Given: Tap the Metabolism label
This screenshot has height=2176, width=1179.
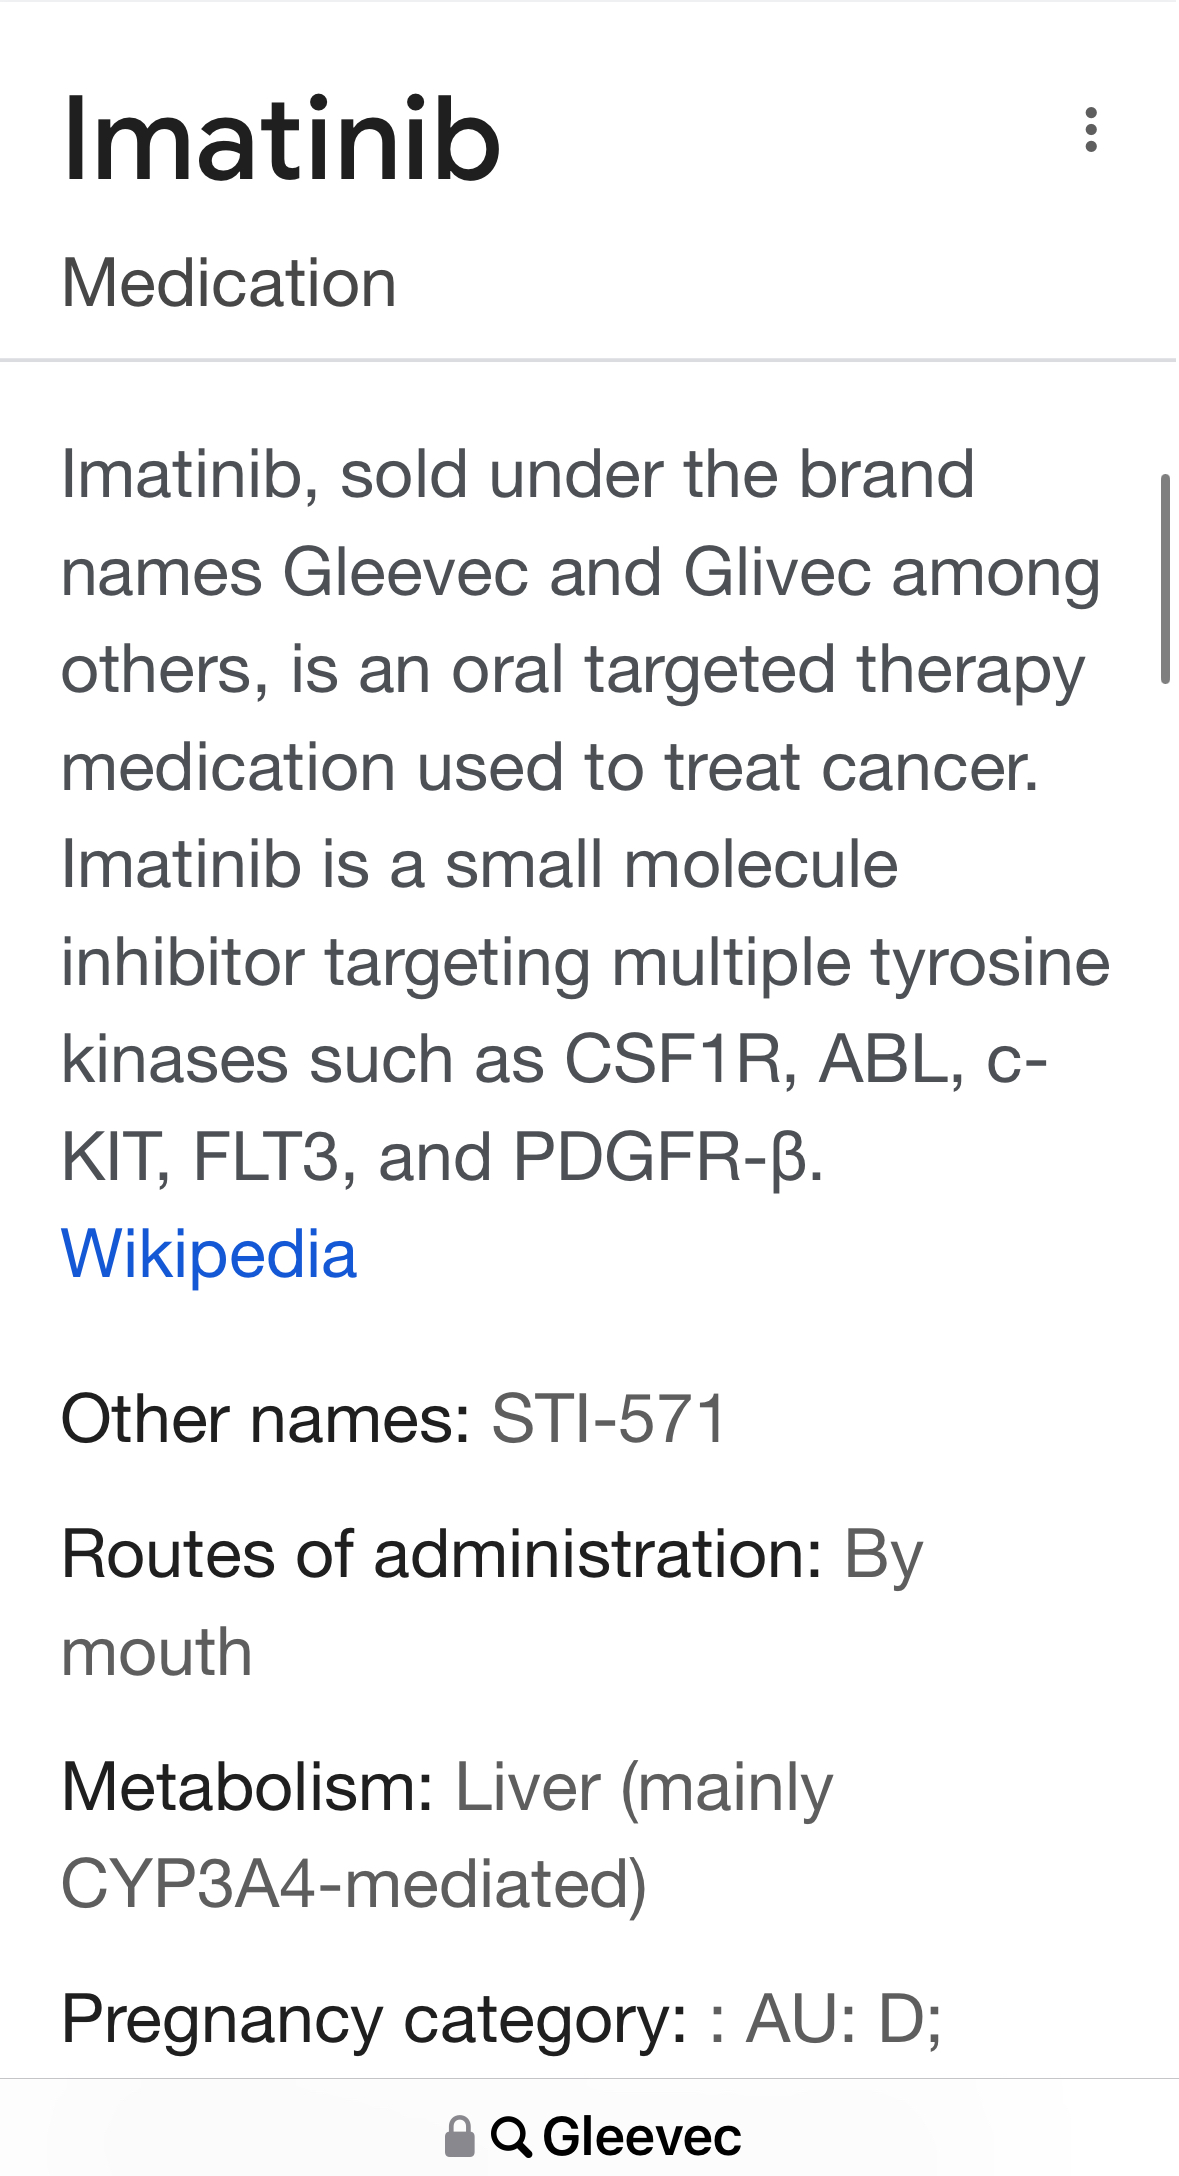Looking at the screenshot, I should coord(247,1787).
